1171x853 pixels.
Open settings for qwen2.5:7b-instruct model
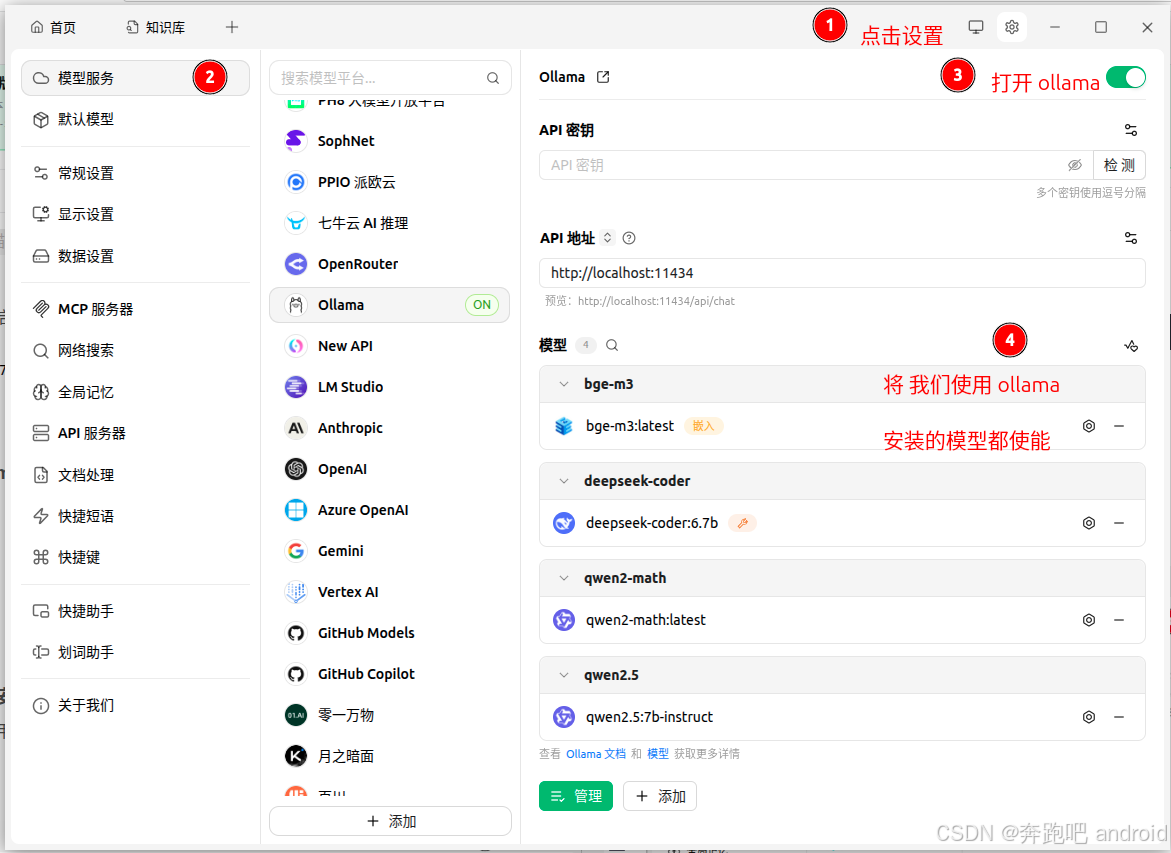click(1089, 717)
